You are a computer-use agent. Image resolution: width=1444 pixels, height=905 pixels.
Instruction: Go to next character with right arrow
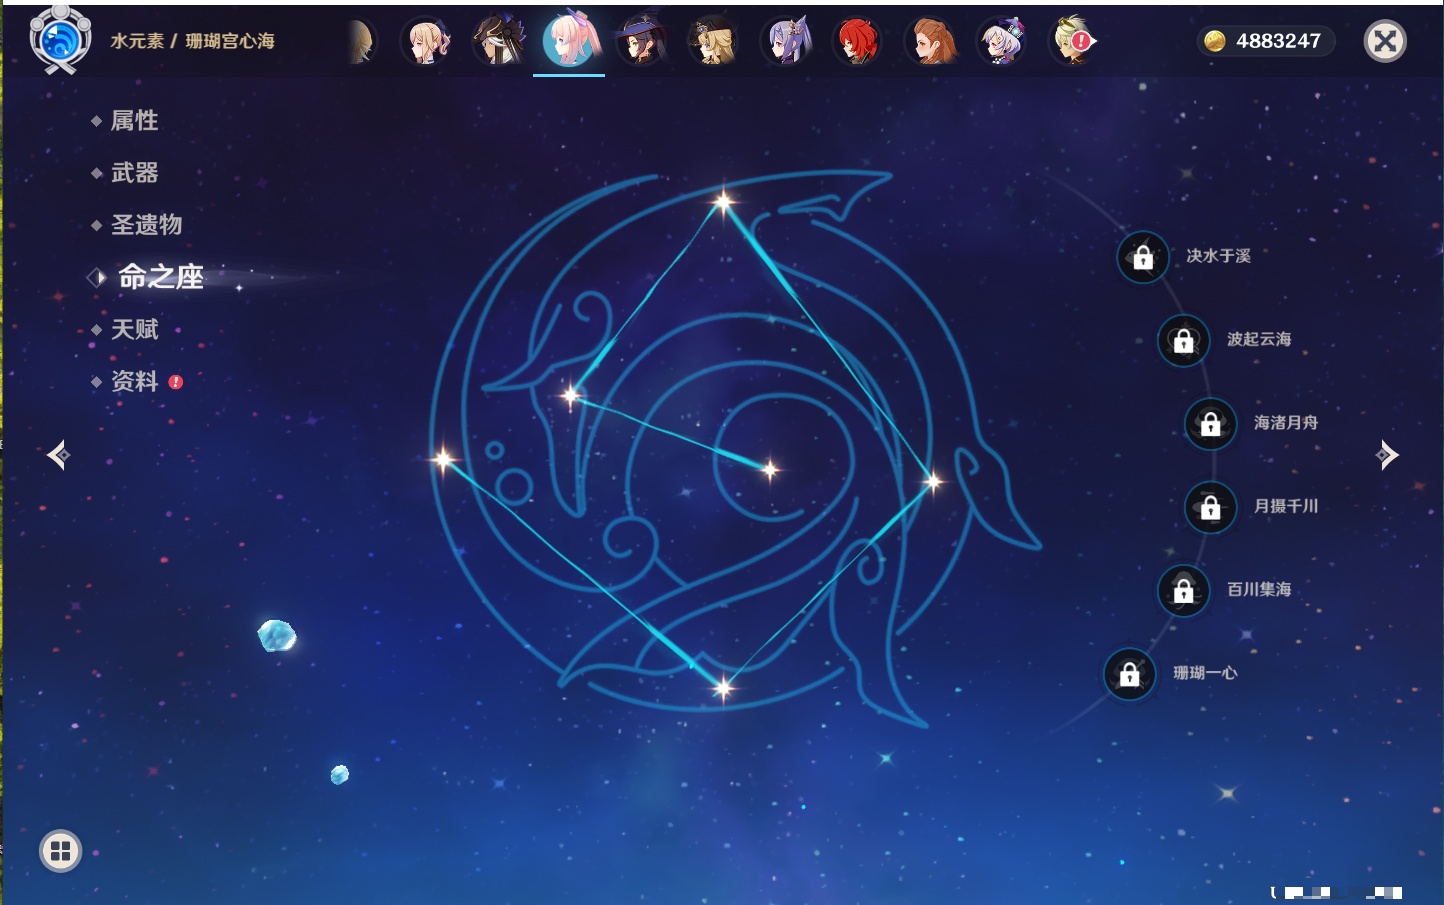click(1386, 455)
